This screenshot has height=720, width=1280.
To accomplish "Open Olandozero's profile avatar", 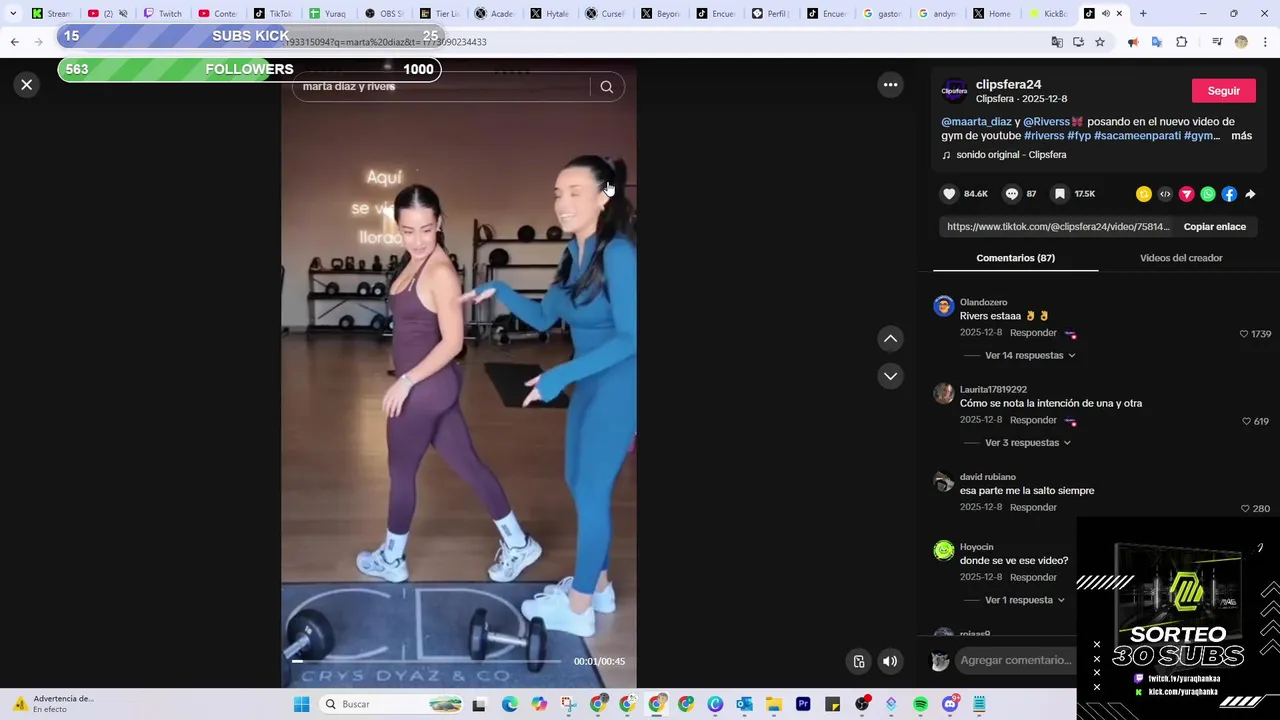I will [x=944, y=306].
